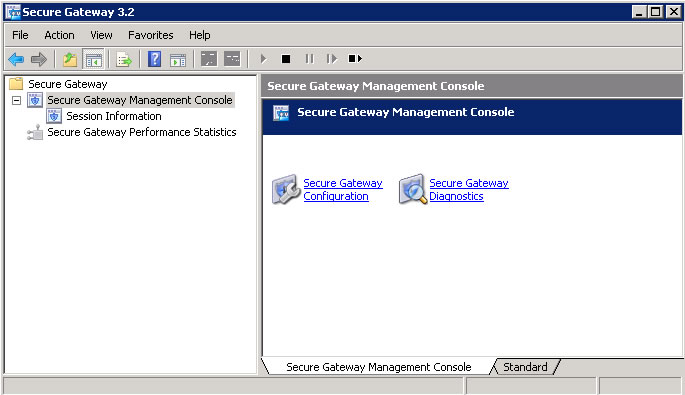Switch to Secure Gateway Management Console bottom tab
This screenshot has width=685, height=395.
pos(378,367)
